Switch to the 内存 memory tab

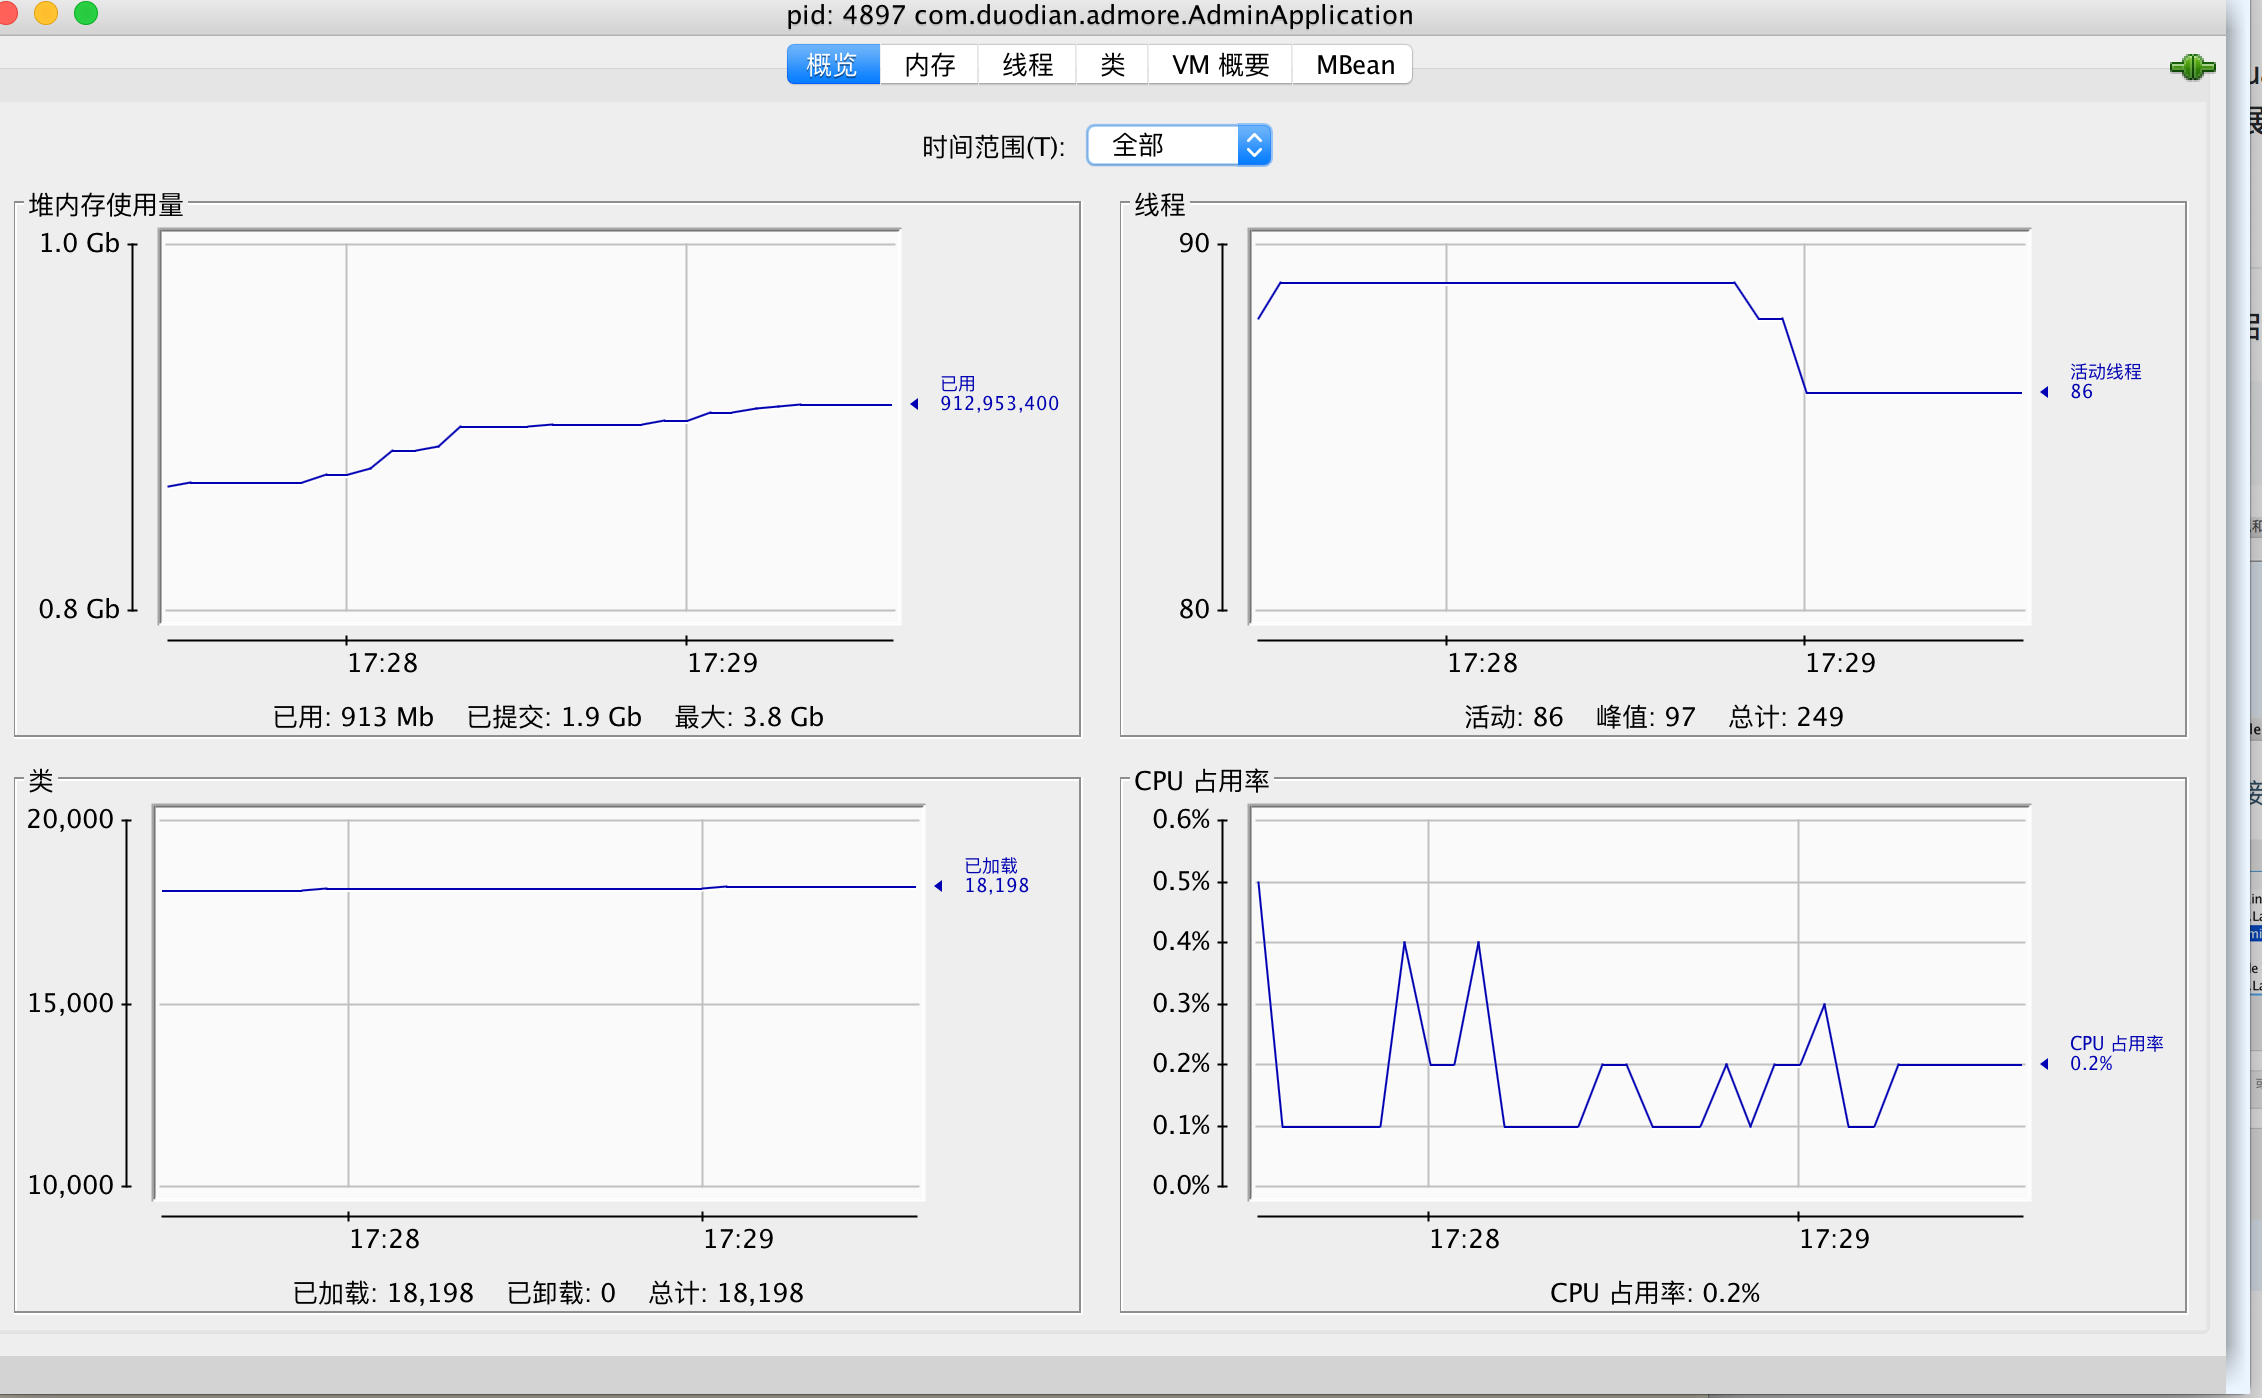click(x=929, y=65)
